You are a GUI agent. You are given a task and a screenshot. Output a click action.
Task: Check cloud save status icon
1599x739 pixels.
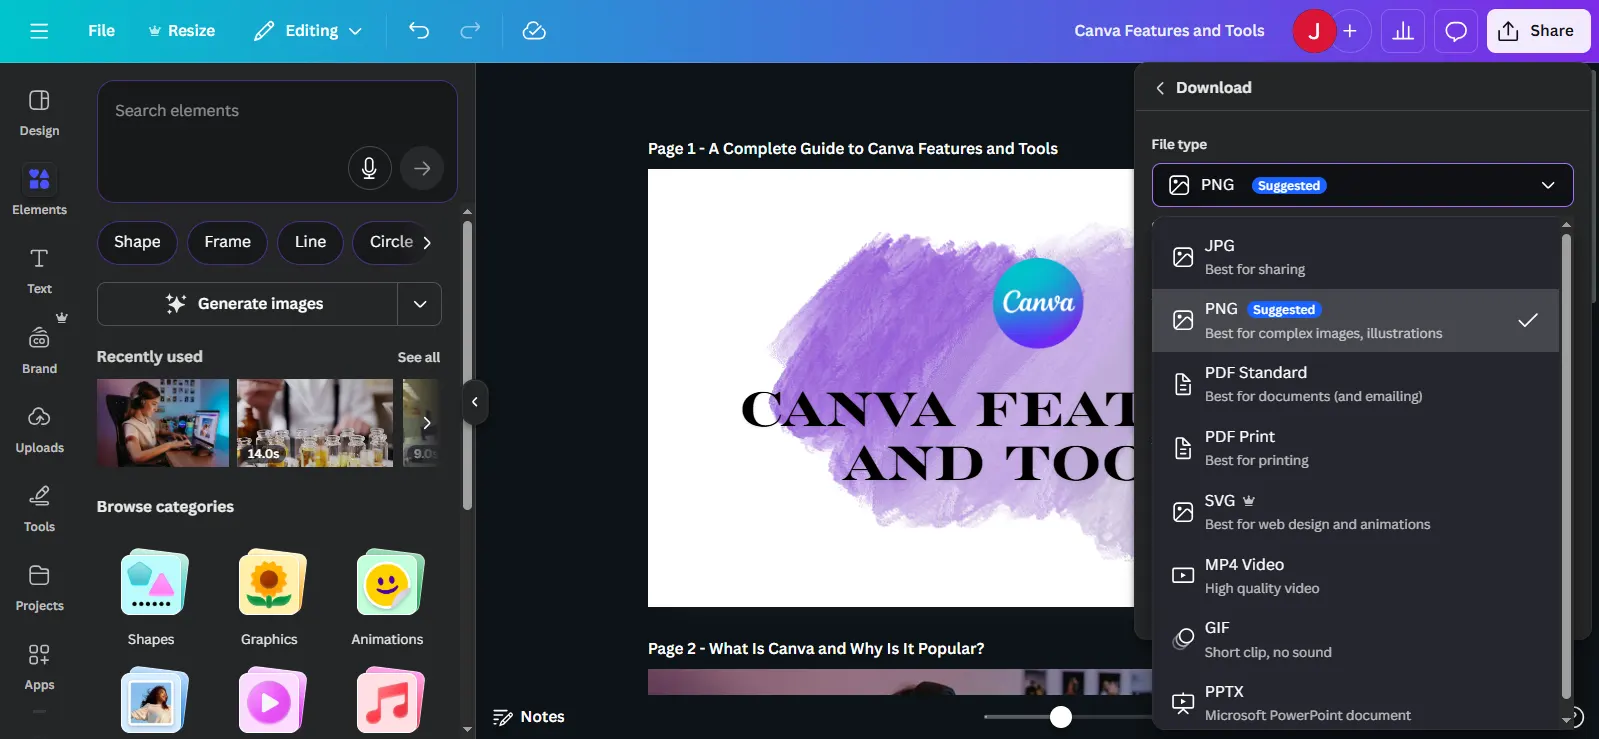tap(534, 31)
